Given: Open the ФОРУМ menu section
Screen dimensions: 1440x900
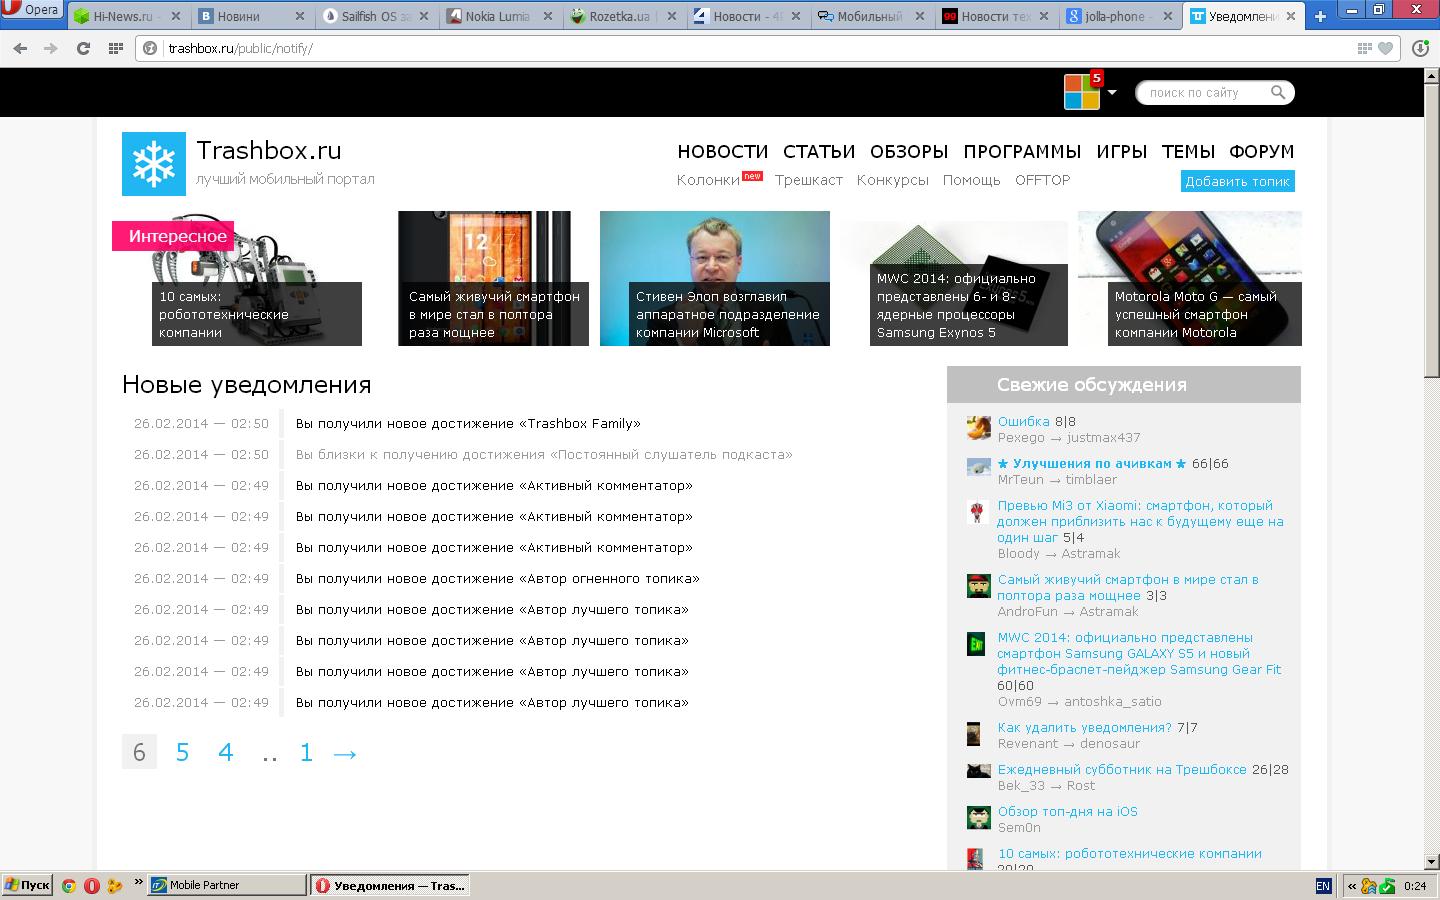Looking at the screenshot, I should click(x=1262, y=152).
